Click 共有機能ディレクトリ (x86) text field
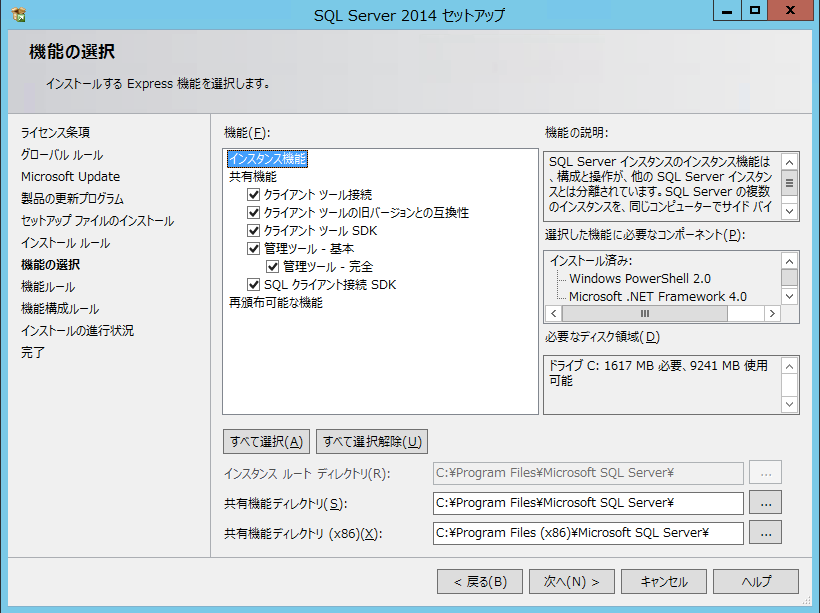This screenshot has height=613, width=820. click(x=588, y=533)
